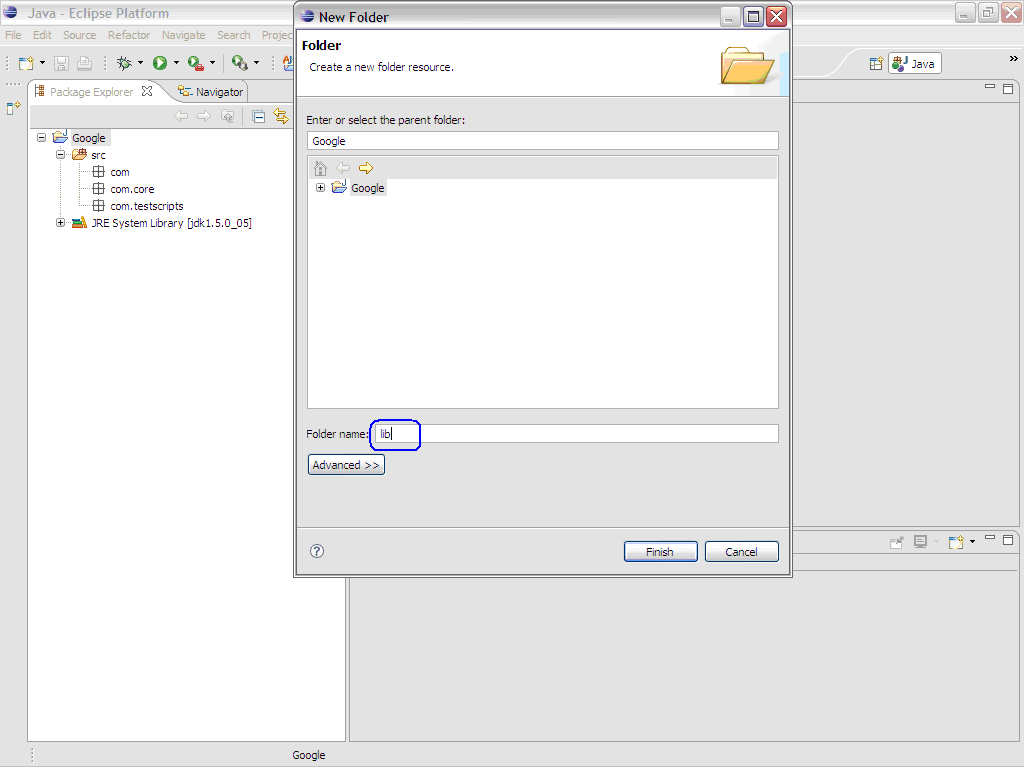Screen dimensions: 1024x768
Task: Click the Finish button
Action: click(x=660, y=552)
